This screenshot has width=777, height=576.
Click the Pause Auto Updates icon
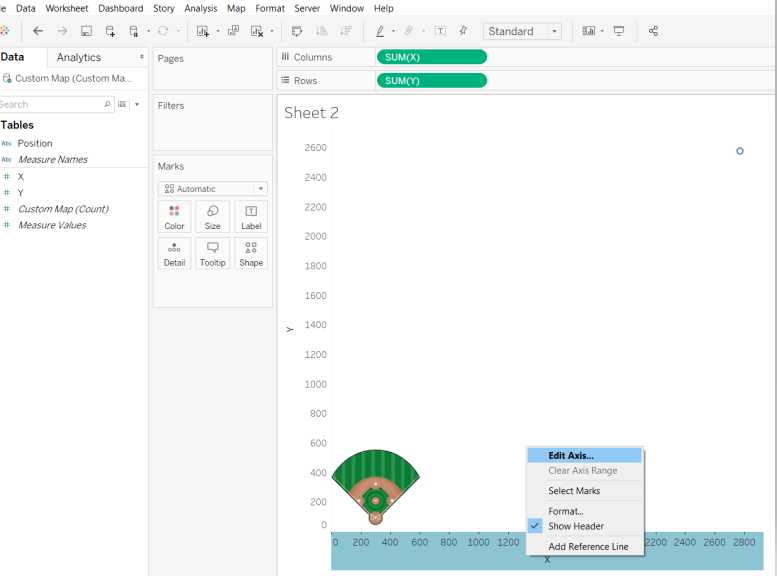pos(133,31)
